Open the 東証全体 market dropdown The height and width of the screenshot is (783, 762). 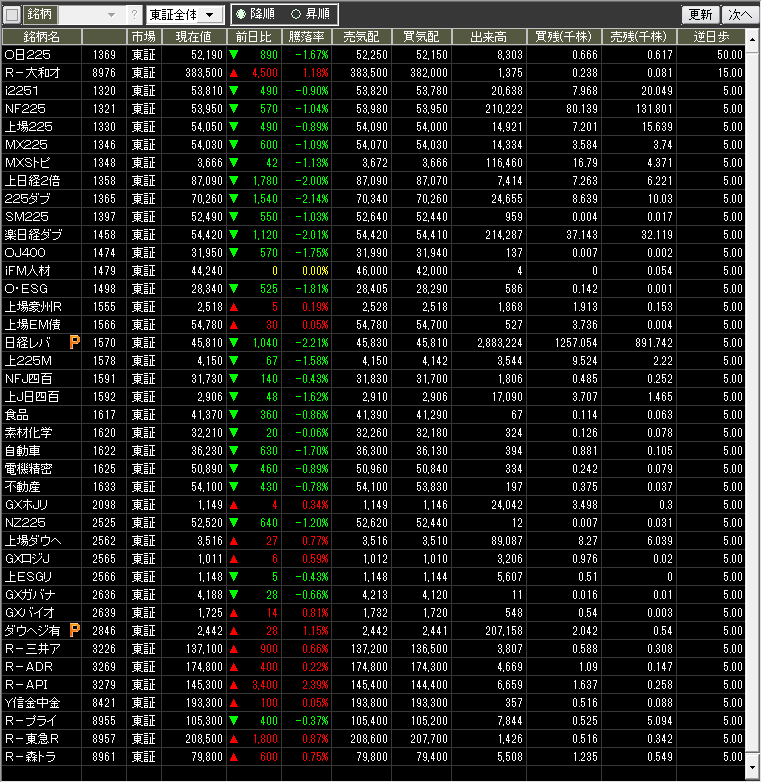click(x=184, y=15)
